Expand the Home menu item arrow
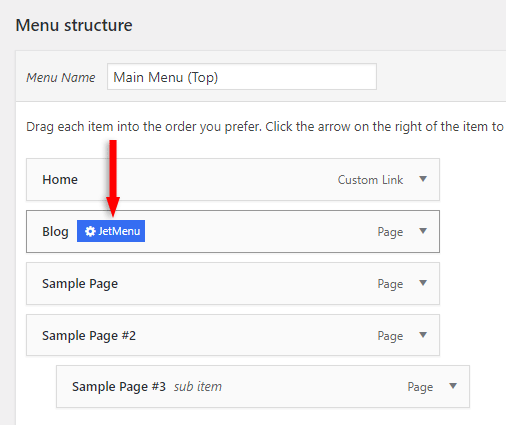 (x=423, y=179)
